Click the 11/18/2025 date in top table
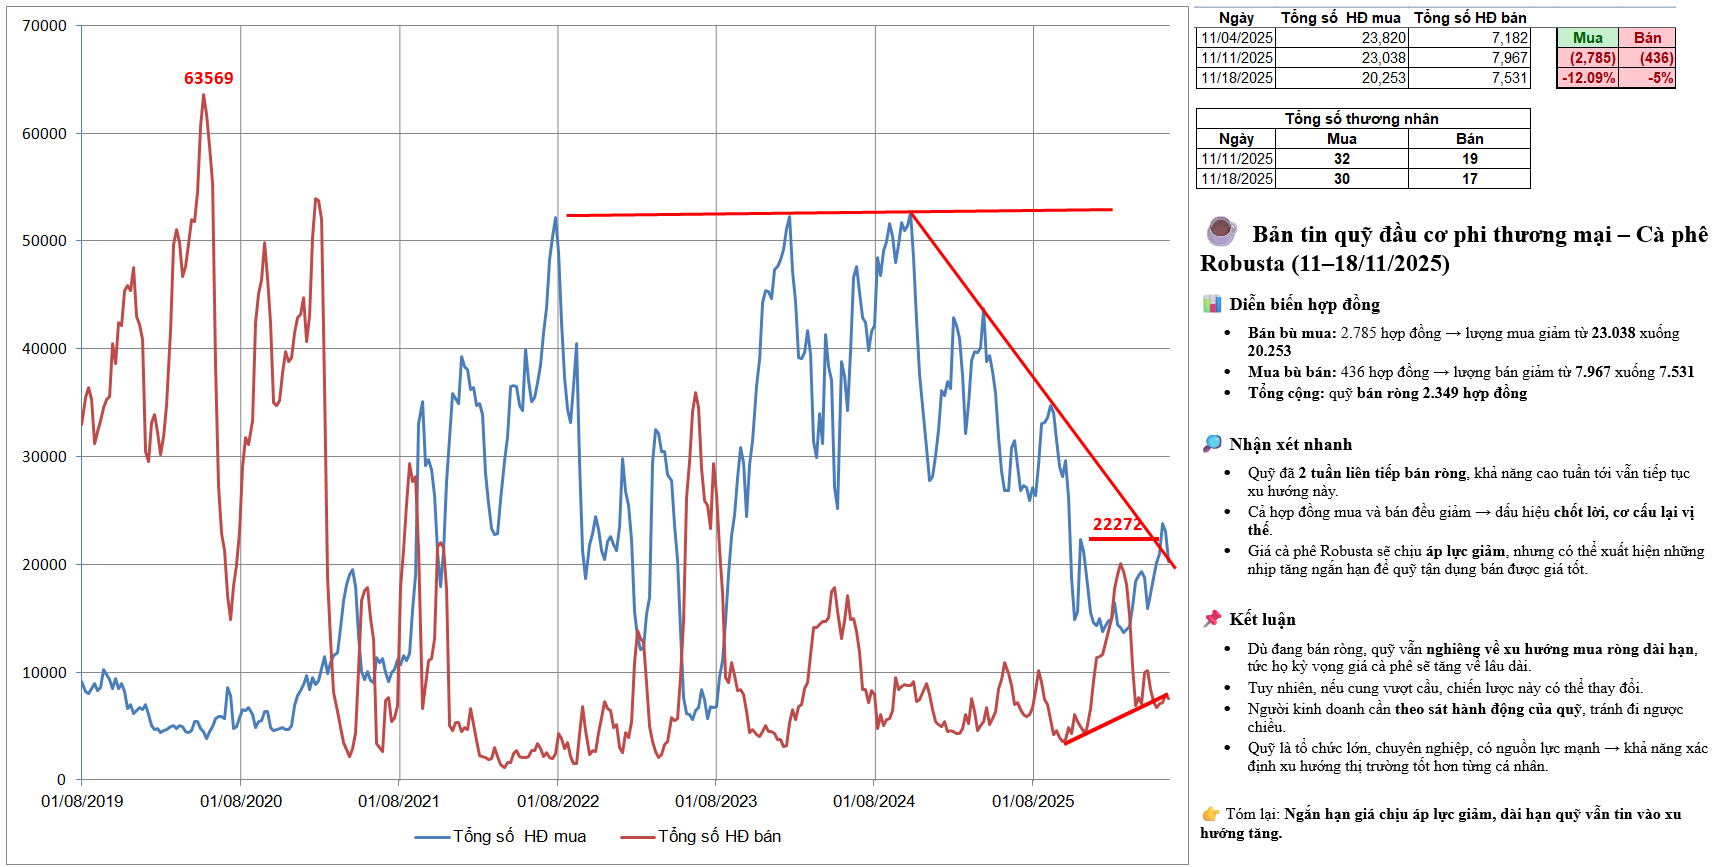The height and width of the screenshot is (867, 1720). 1237,78
